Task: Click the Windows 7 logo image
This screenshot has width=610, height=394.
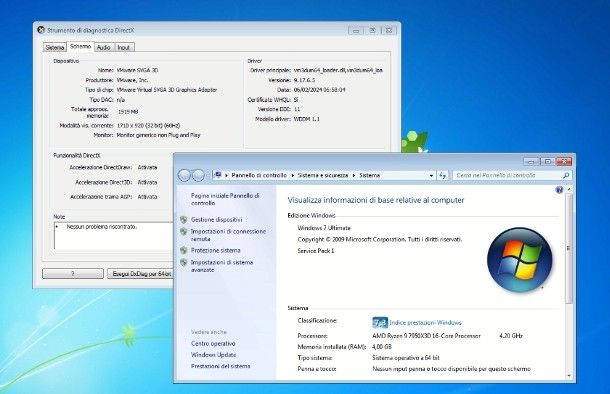Action: pos(519,260)
